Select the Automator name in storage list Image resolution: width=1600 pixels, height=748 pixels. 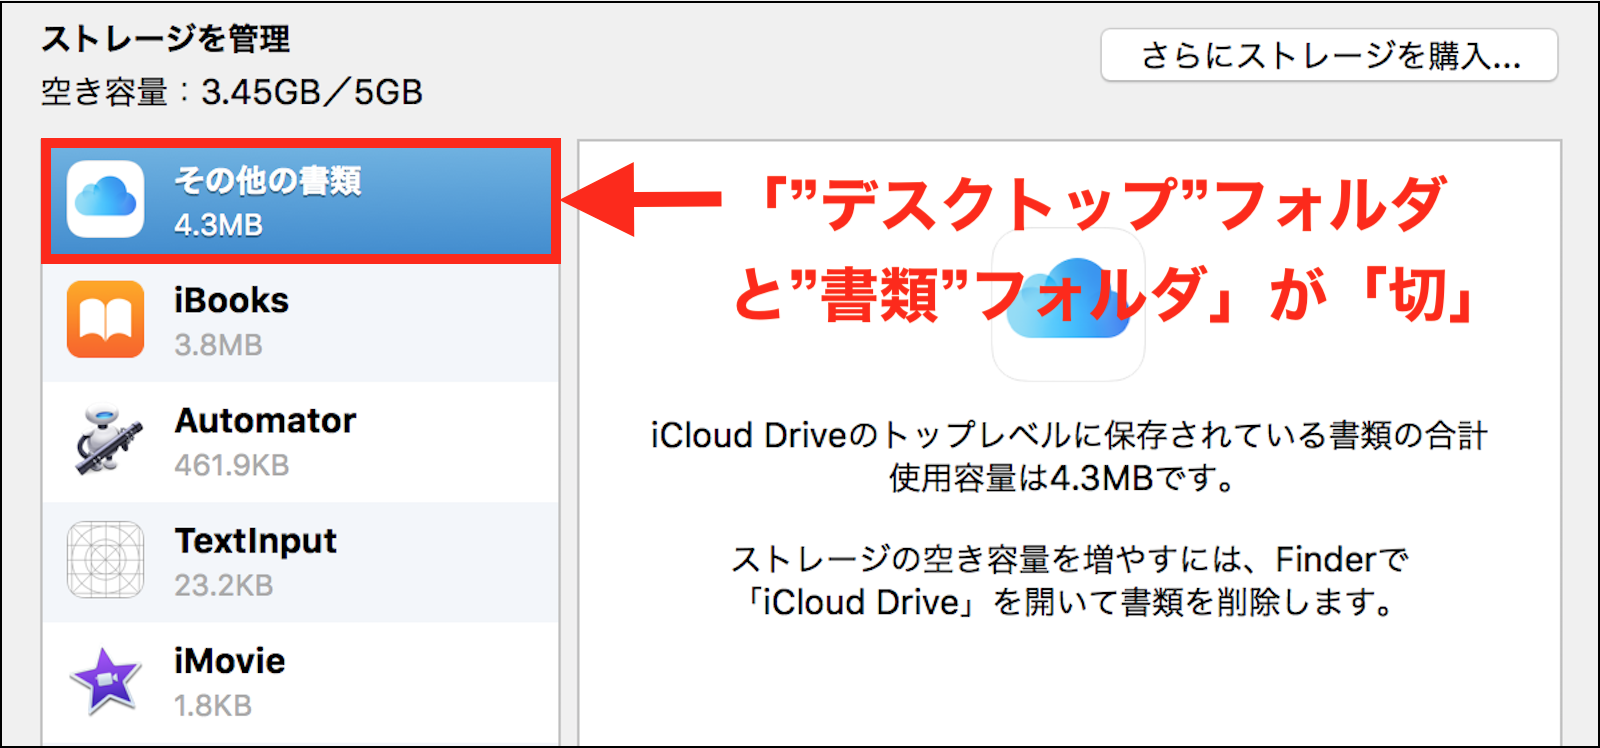(x=265, y=420)
